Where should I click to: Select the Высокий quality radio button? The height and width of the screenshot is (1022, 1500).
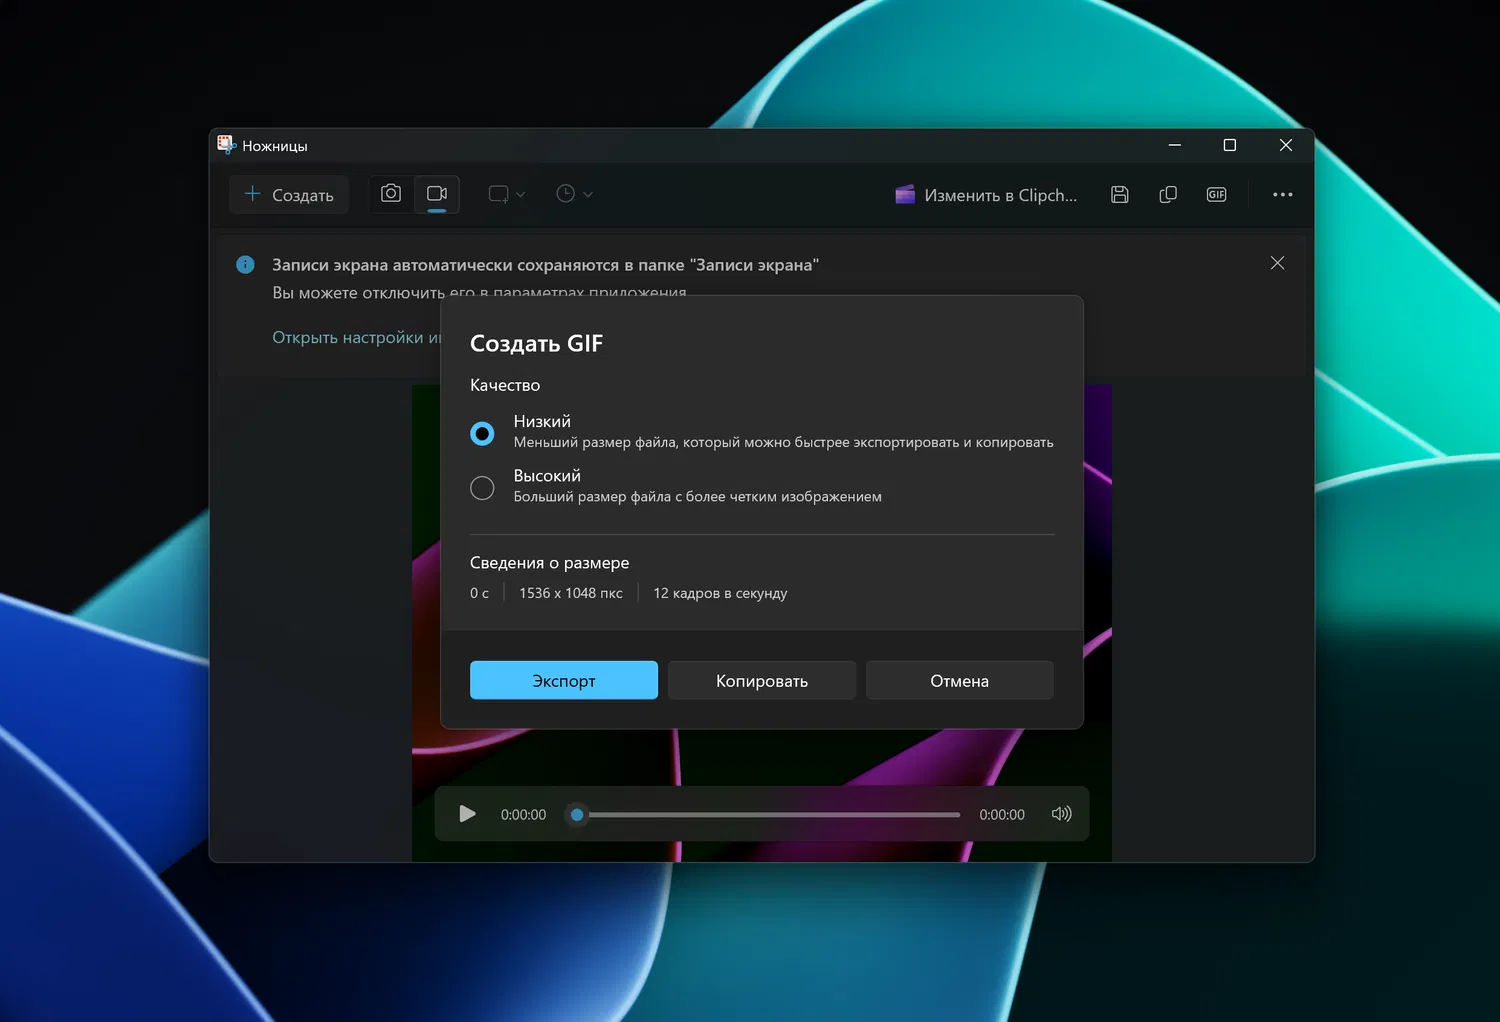482,488
